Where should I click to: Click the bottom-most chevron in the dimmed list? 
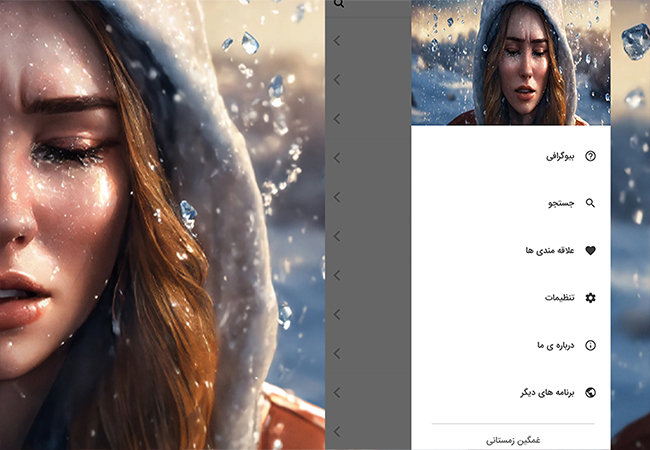337,432
